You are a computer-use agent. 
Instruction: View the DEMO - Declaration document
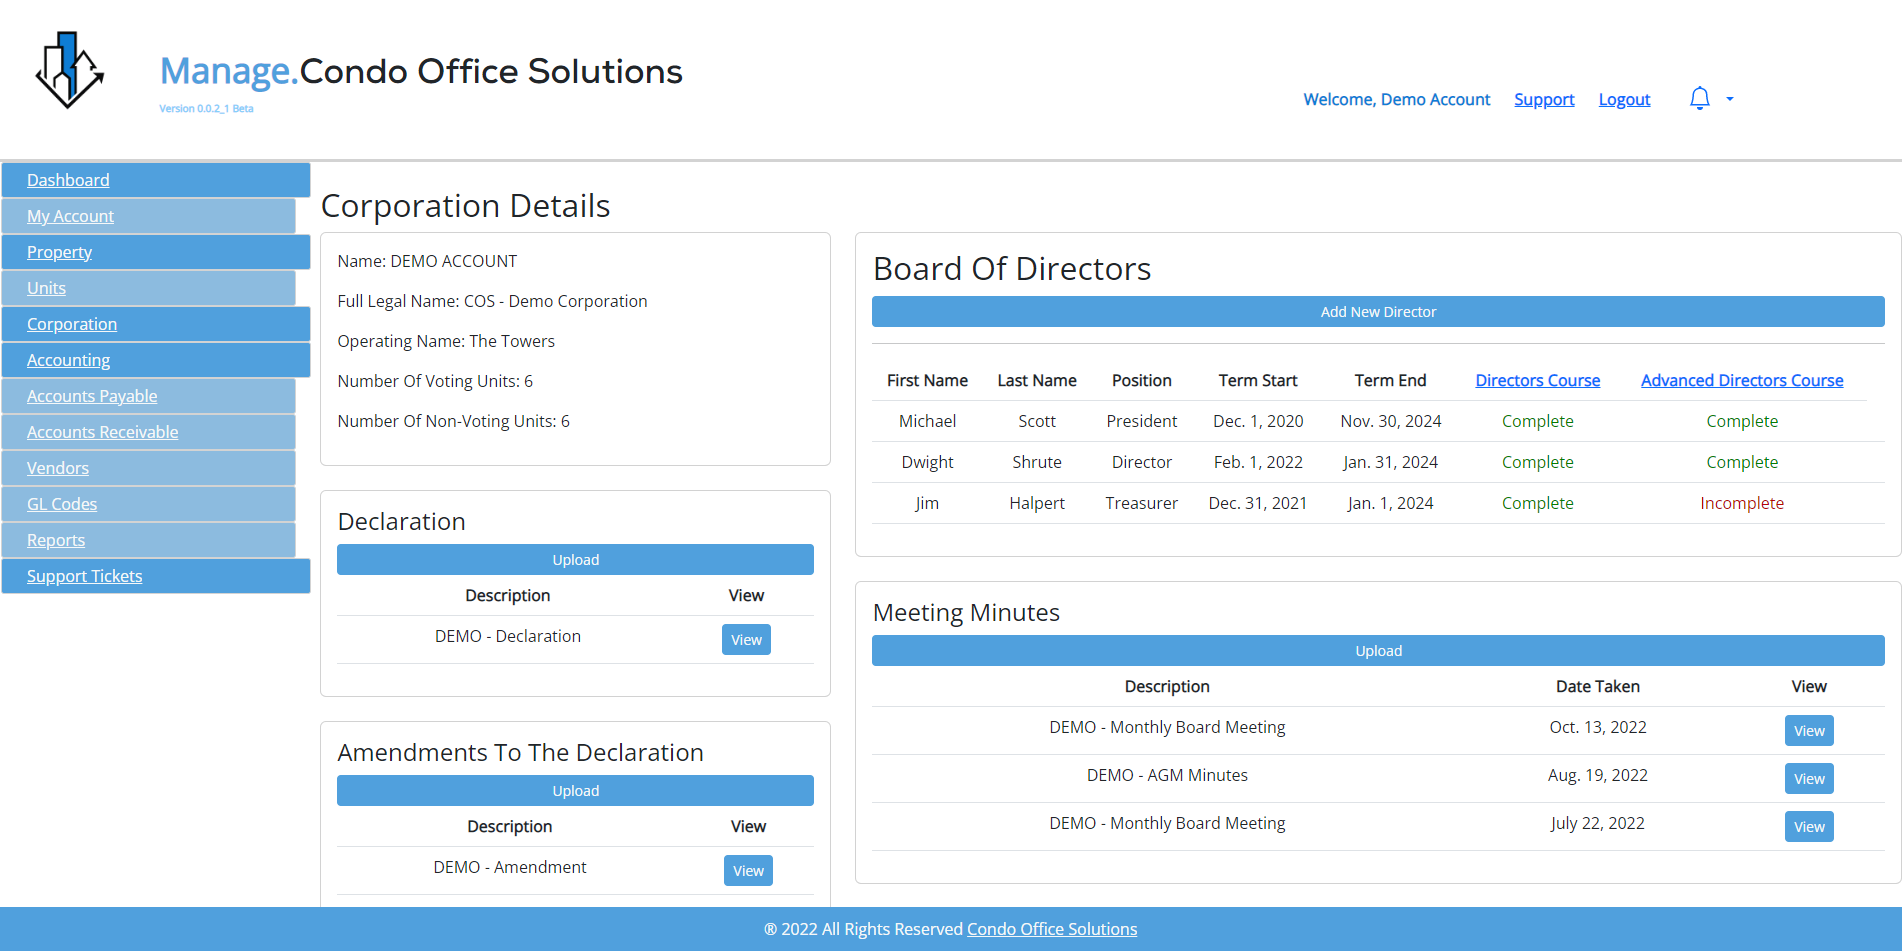(746, 639)
